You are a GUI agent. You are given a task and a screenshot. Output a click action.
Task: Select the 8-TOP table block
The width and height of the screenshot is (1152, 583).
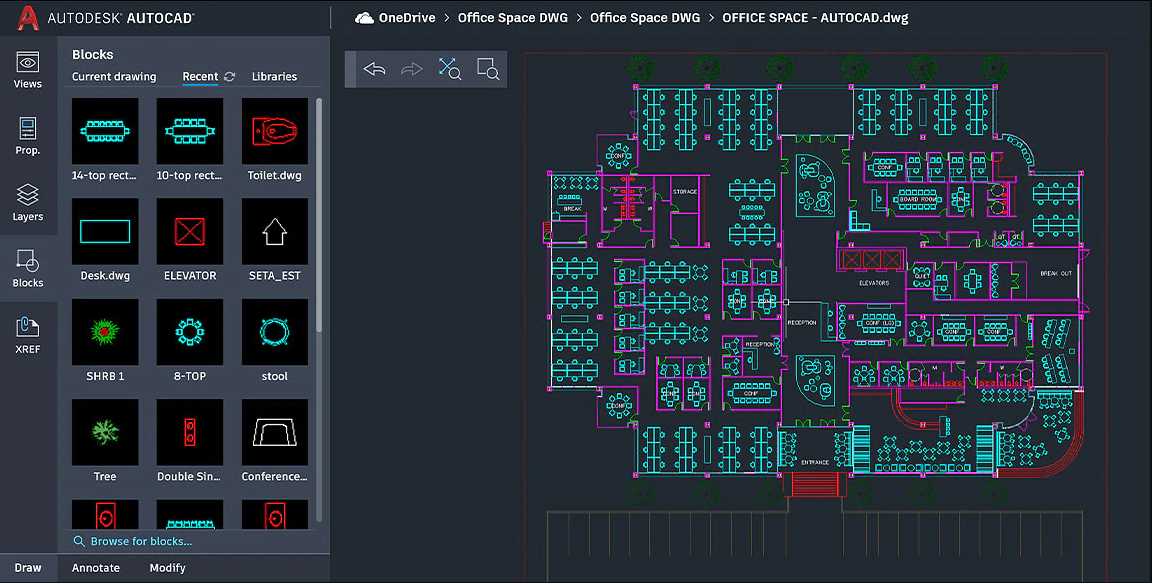tap(190, 332)
